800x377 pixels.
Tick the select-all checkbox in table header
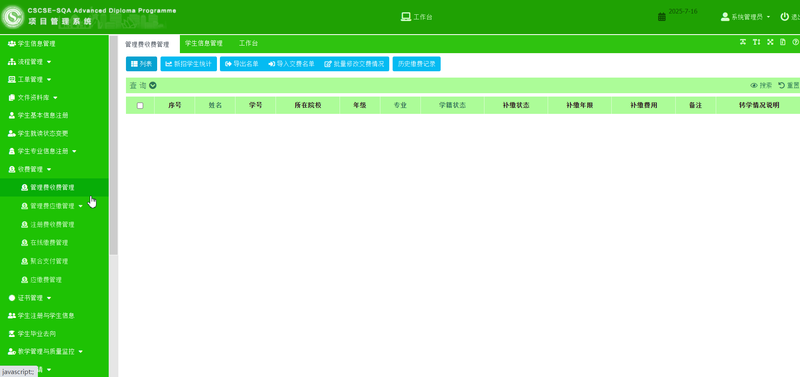[x=140, y=106]
